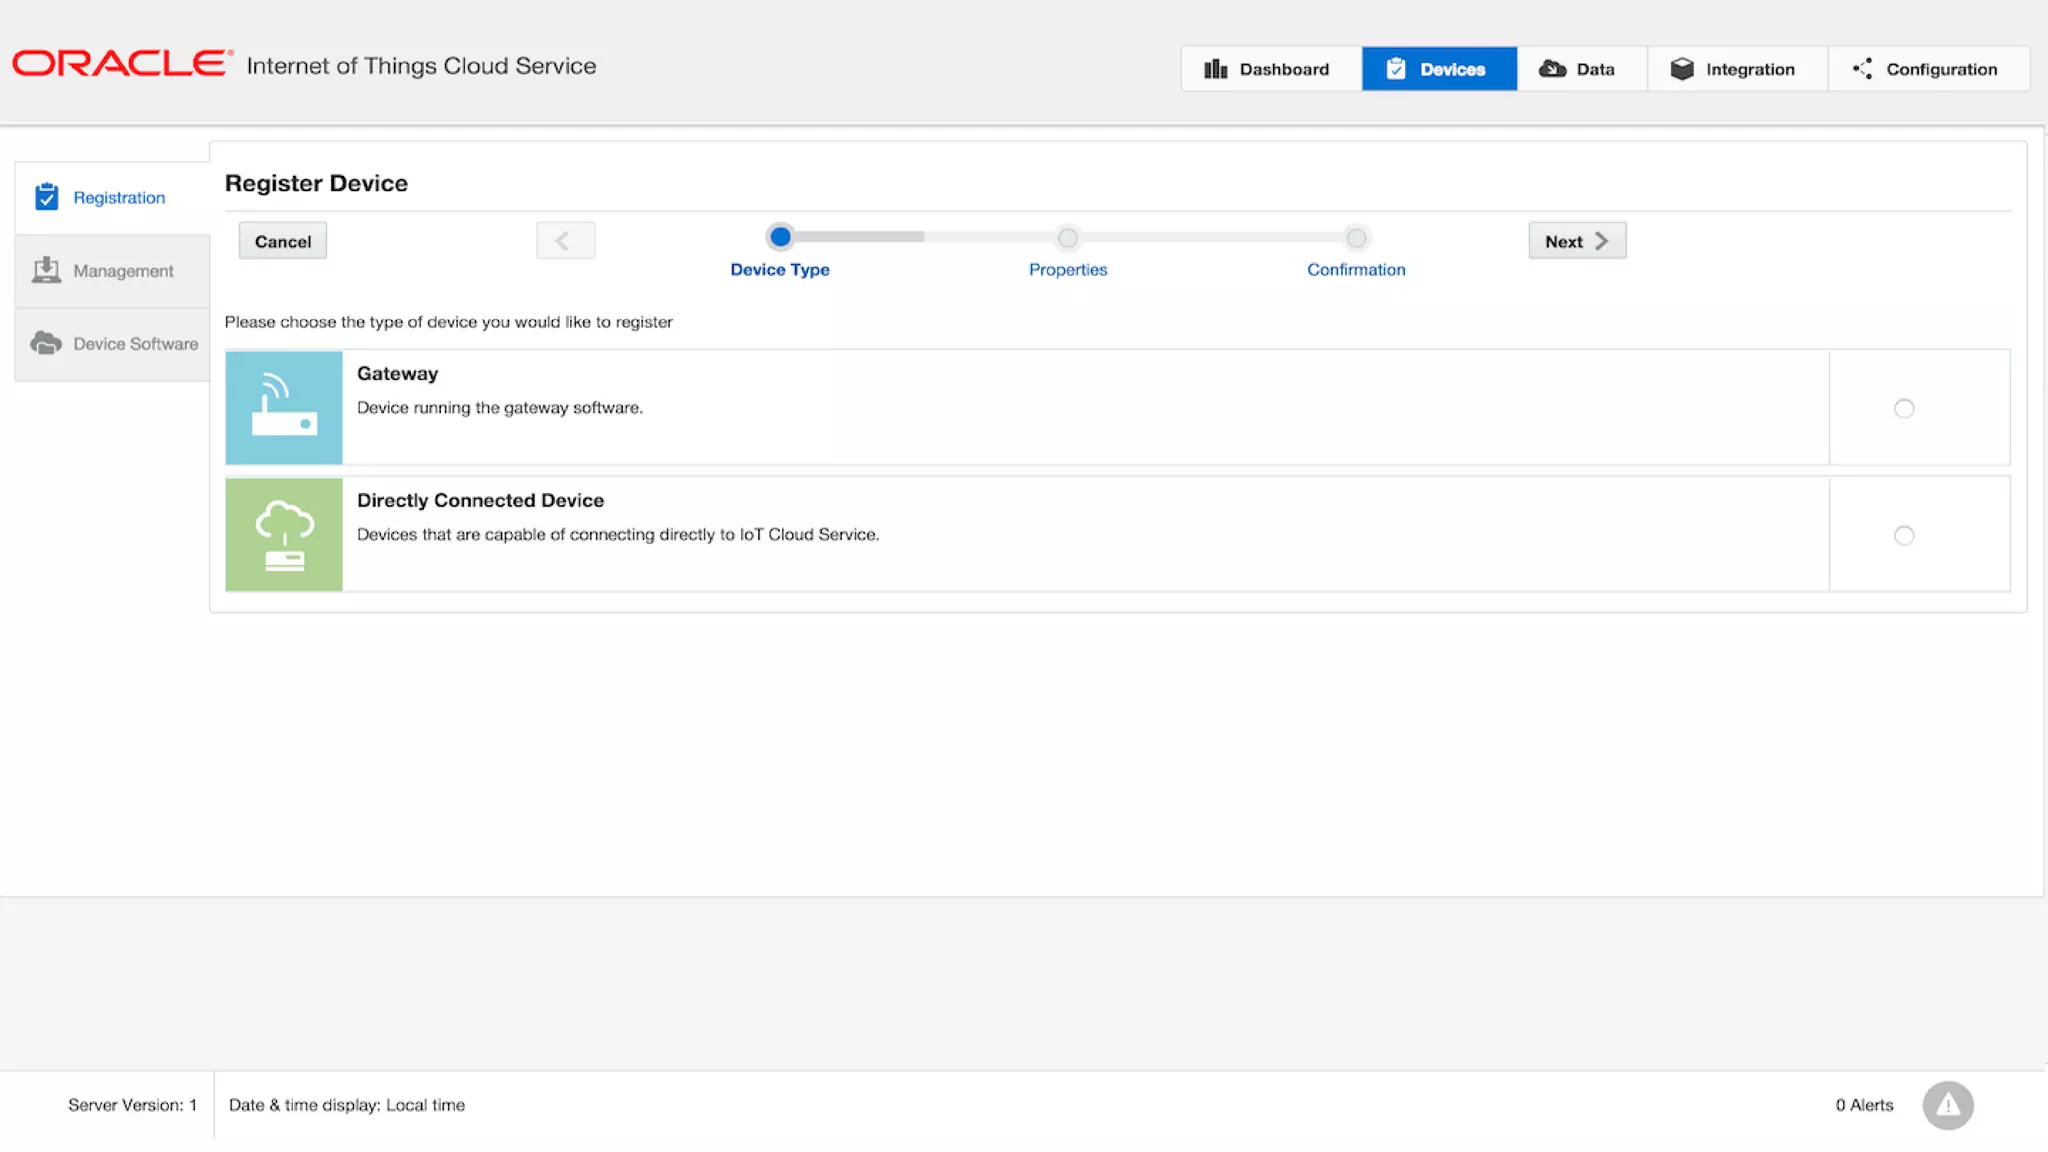Open Management in the sidebar

[x=112, y=271]
